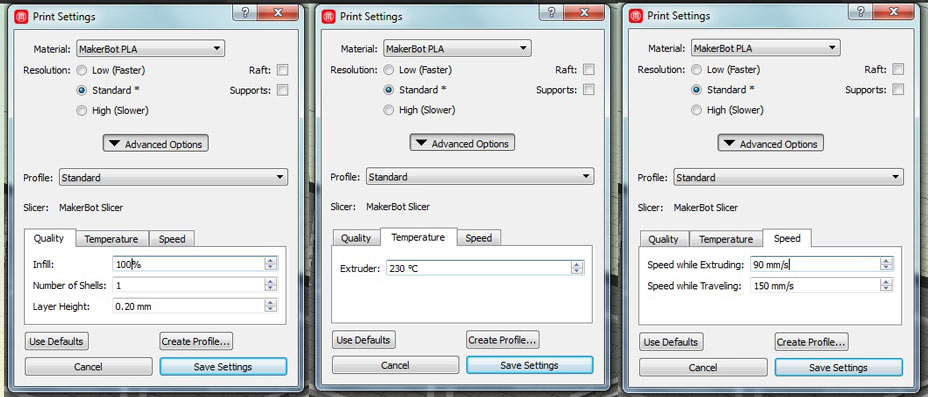Select Low (Faster) resolution in the Infill dialog

pos(82,70)
